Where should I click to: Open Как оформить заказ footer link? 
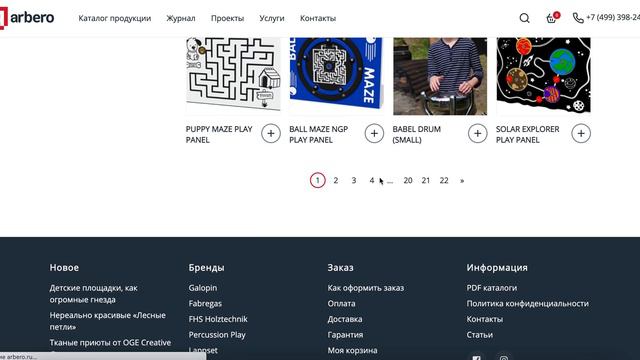[x=366, y=288]
